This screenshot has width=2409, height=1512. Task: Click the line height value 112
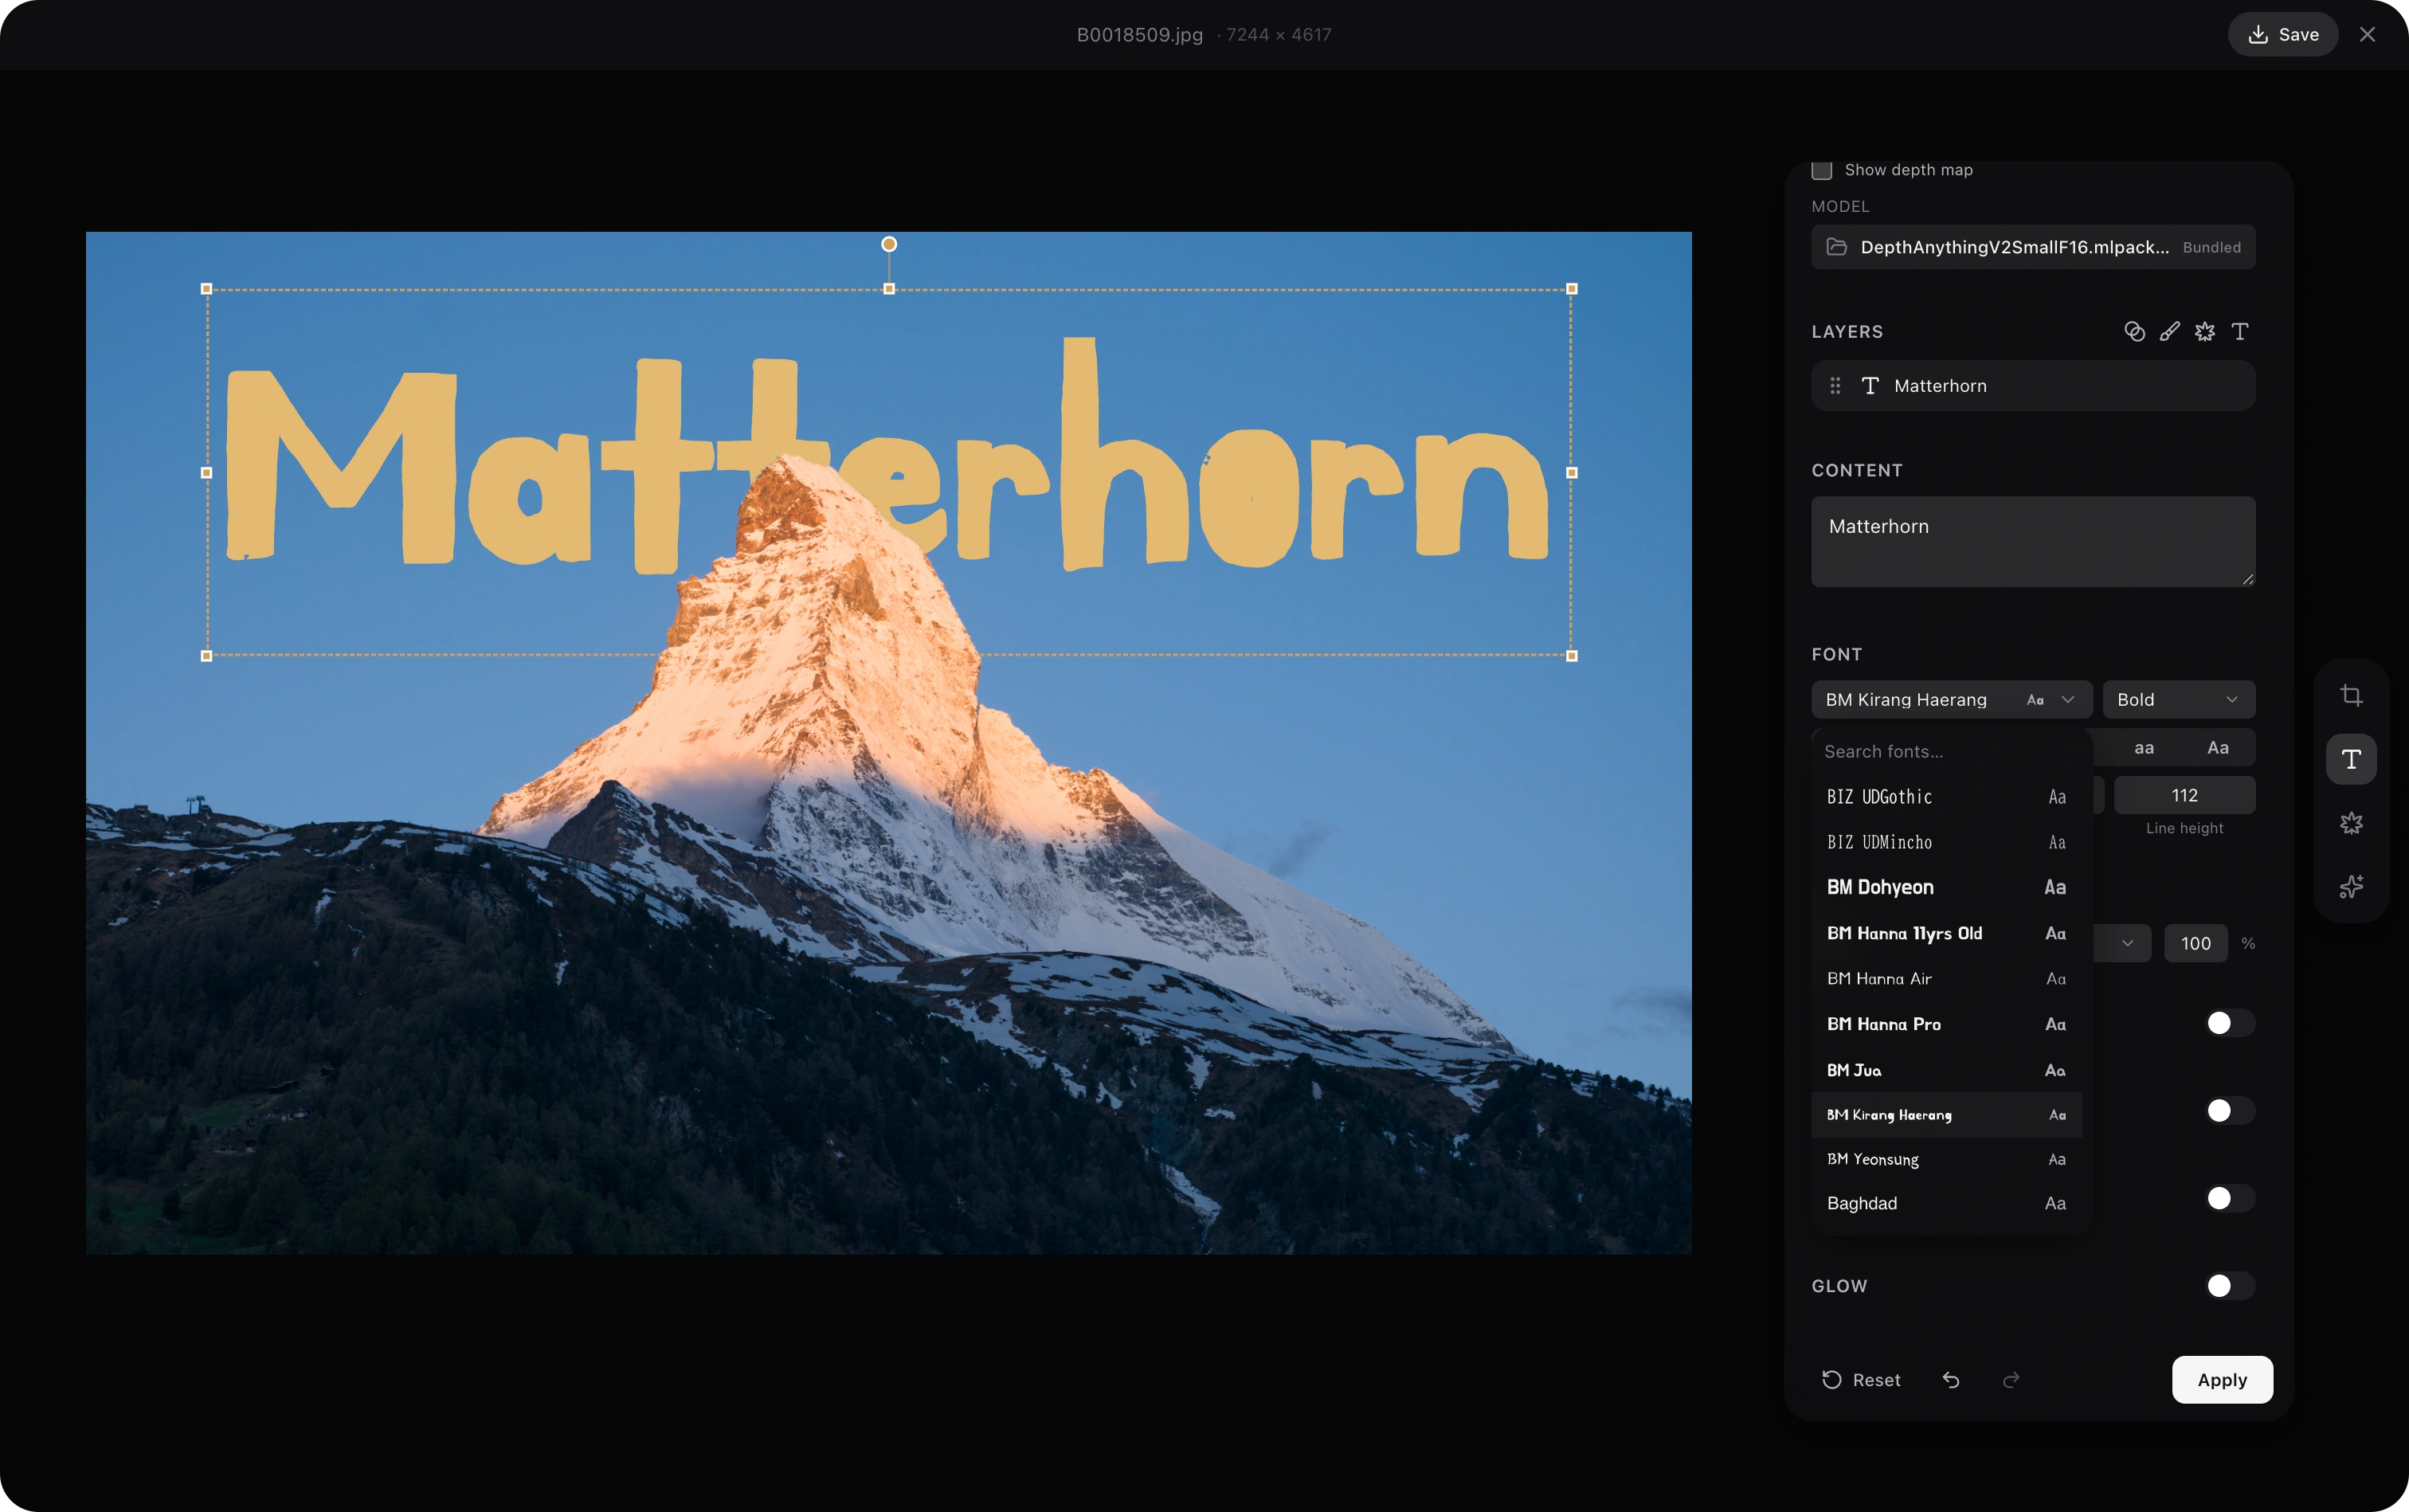pyautogui.click(x=2184, y=796)
